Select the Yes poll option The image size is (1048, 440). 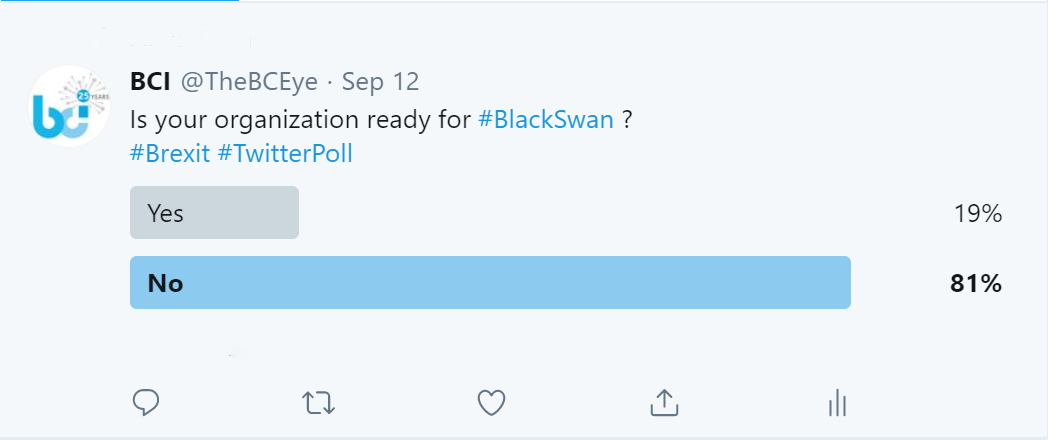[x=214, y=213]
